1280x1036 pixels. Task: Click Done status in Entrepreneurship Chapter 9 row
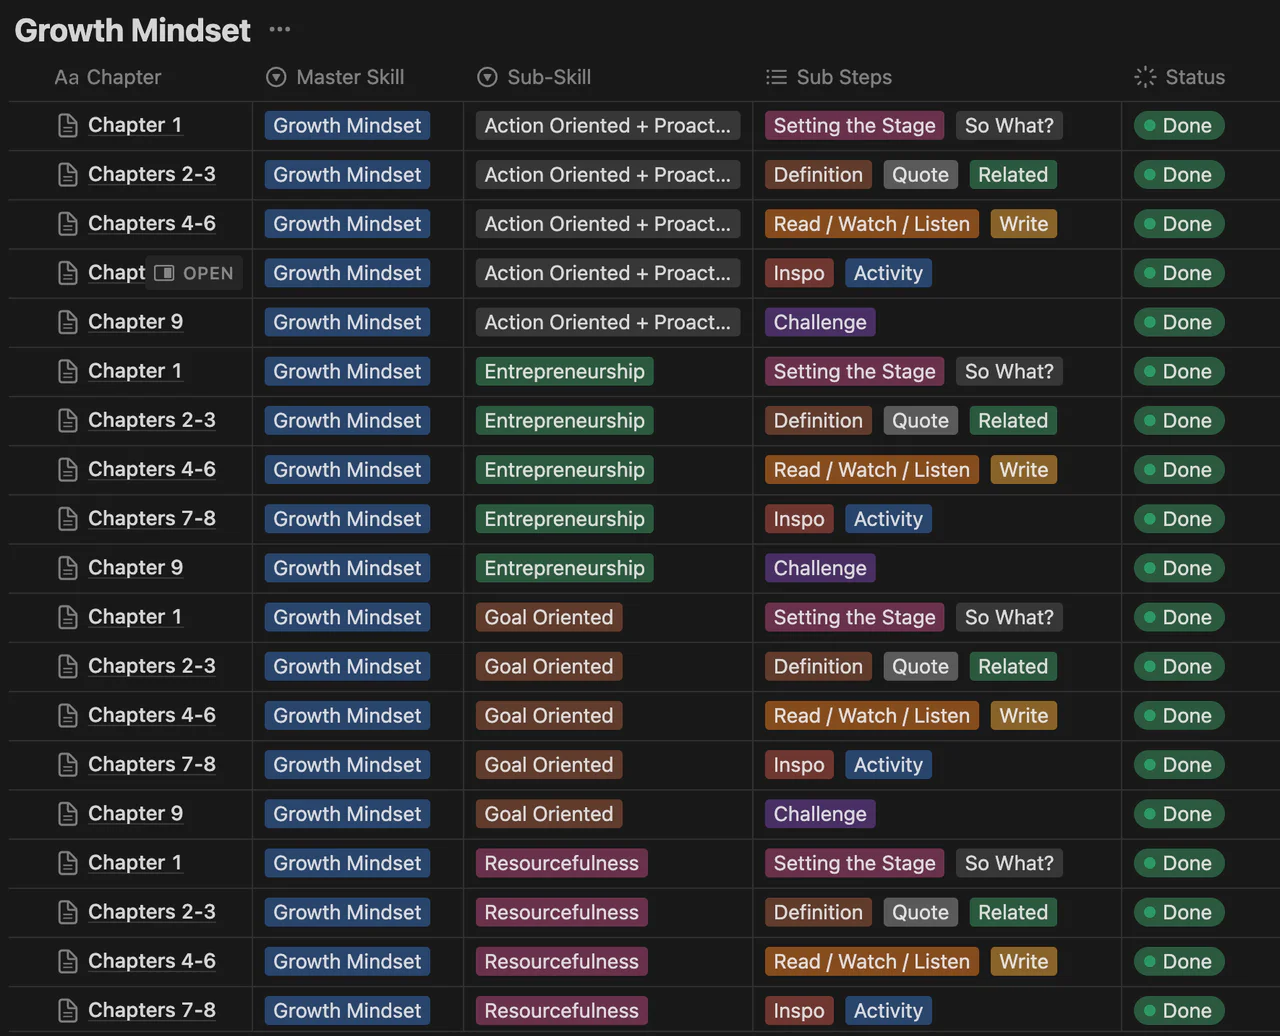click(1179, 568)
